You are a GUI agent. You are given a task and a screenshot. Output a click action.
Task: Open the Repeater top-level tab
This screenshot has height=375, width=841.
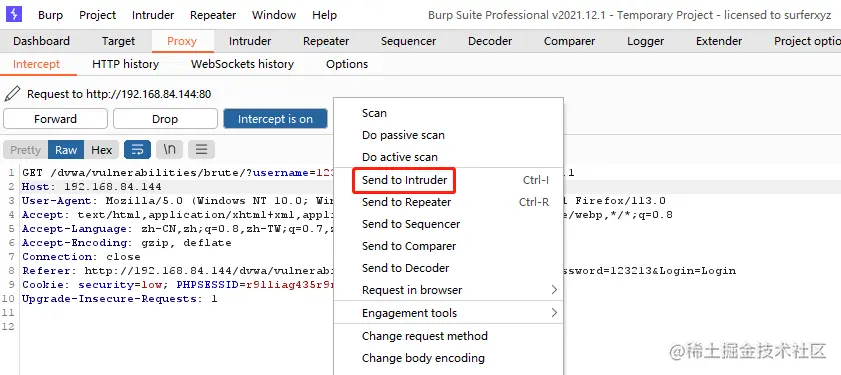pyautogui.click(x=326, y=41)
